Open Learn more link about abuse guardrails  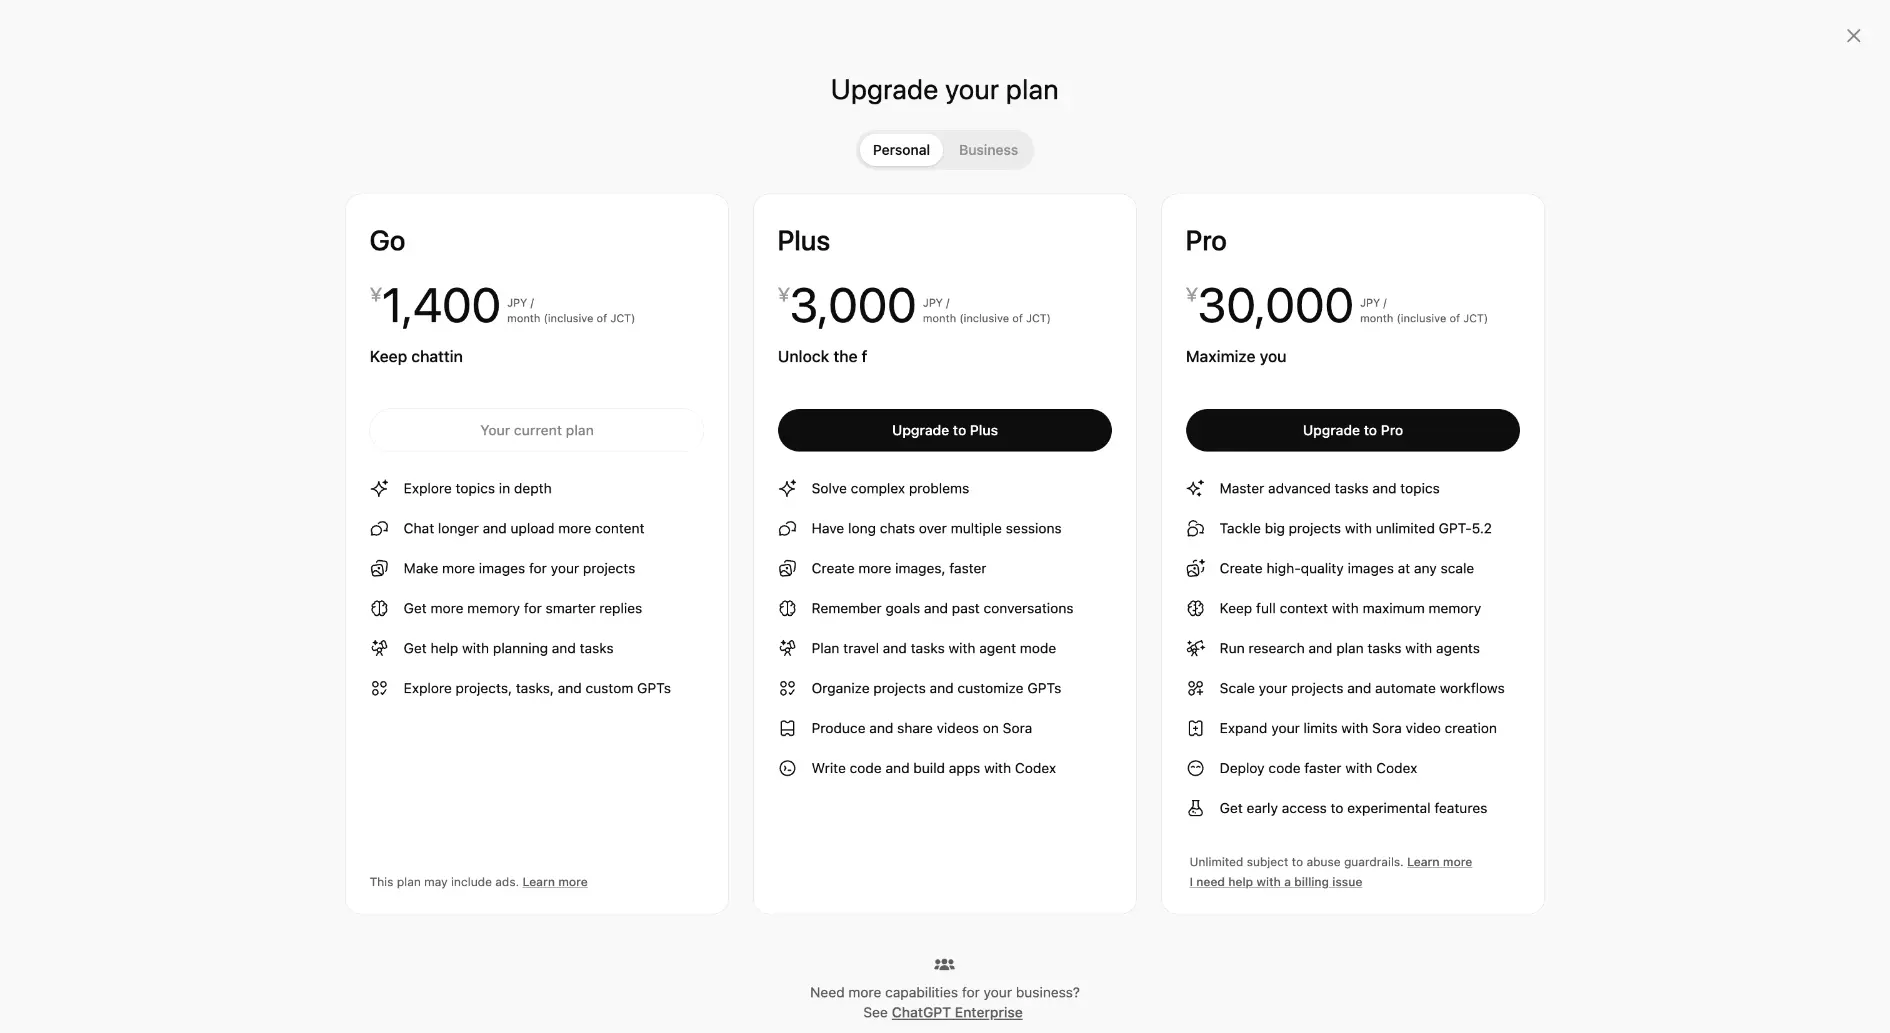pyautogui.click(x=1439, y=862)
